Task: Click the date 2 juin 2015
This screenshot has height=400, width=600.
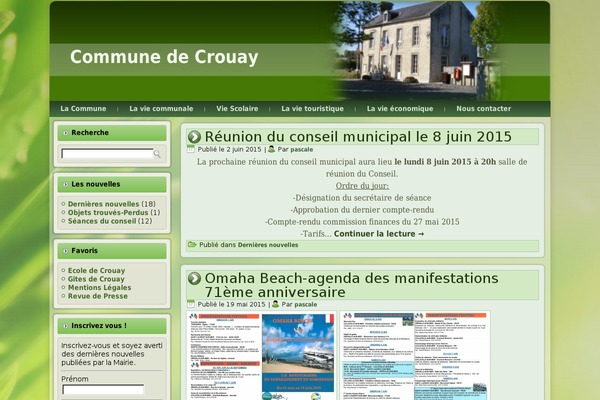Action: point(244,149)
